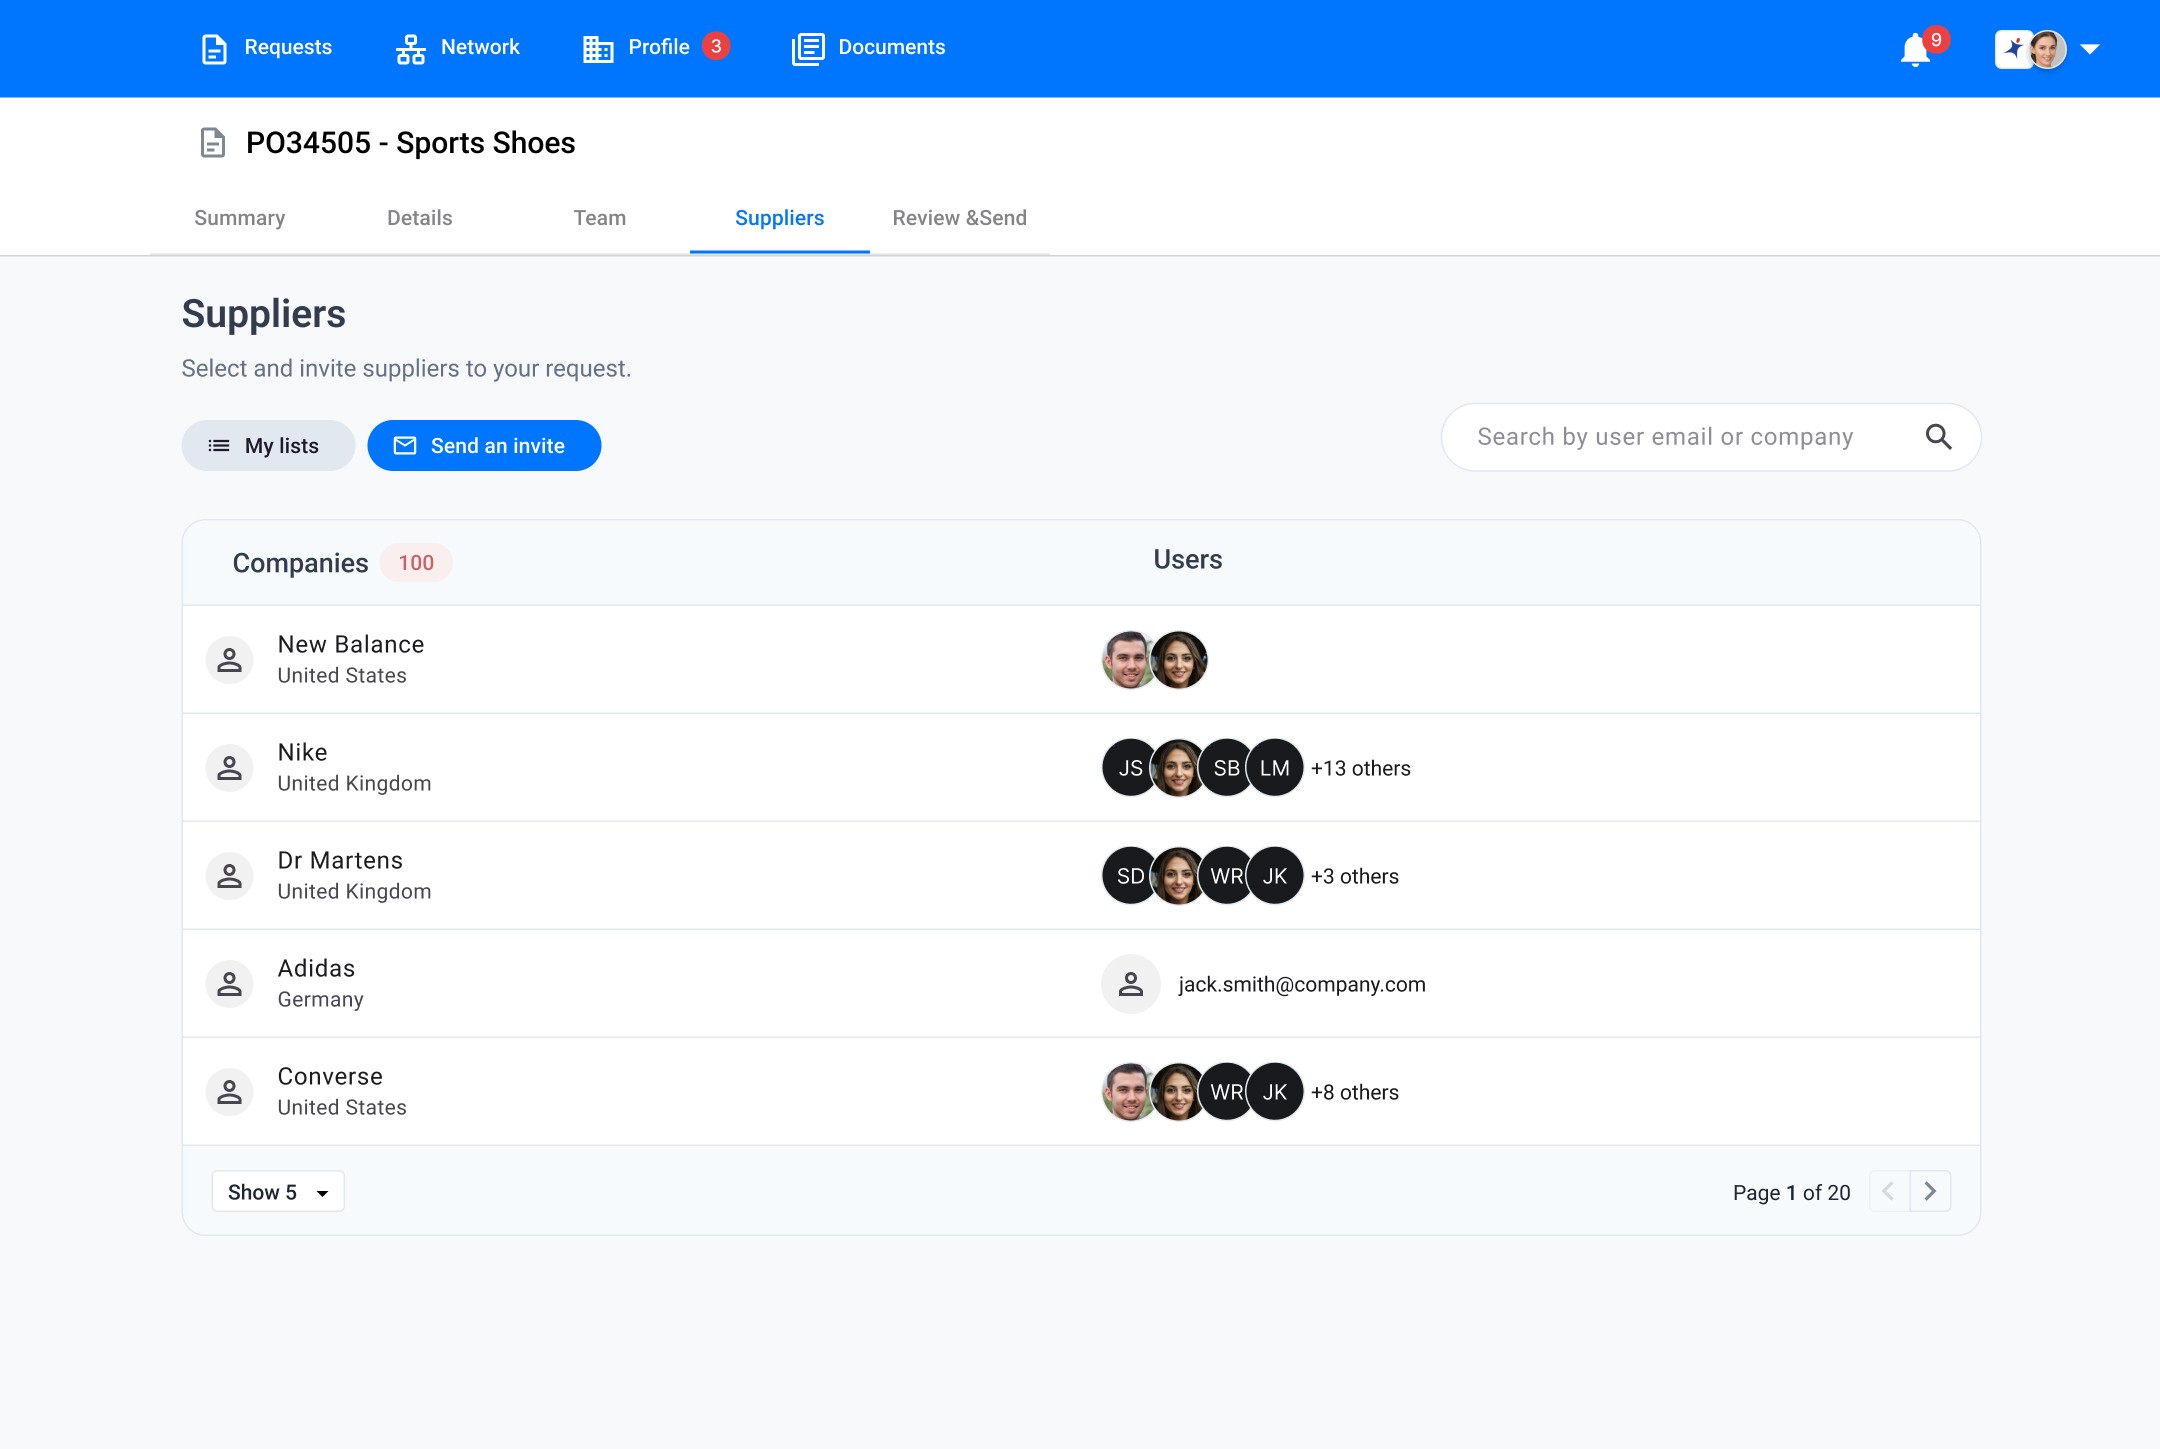Switch to the Review &Send tab
Image resolution: width=2160 pixels, height=1449 pixels.
point(959,218)
